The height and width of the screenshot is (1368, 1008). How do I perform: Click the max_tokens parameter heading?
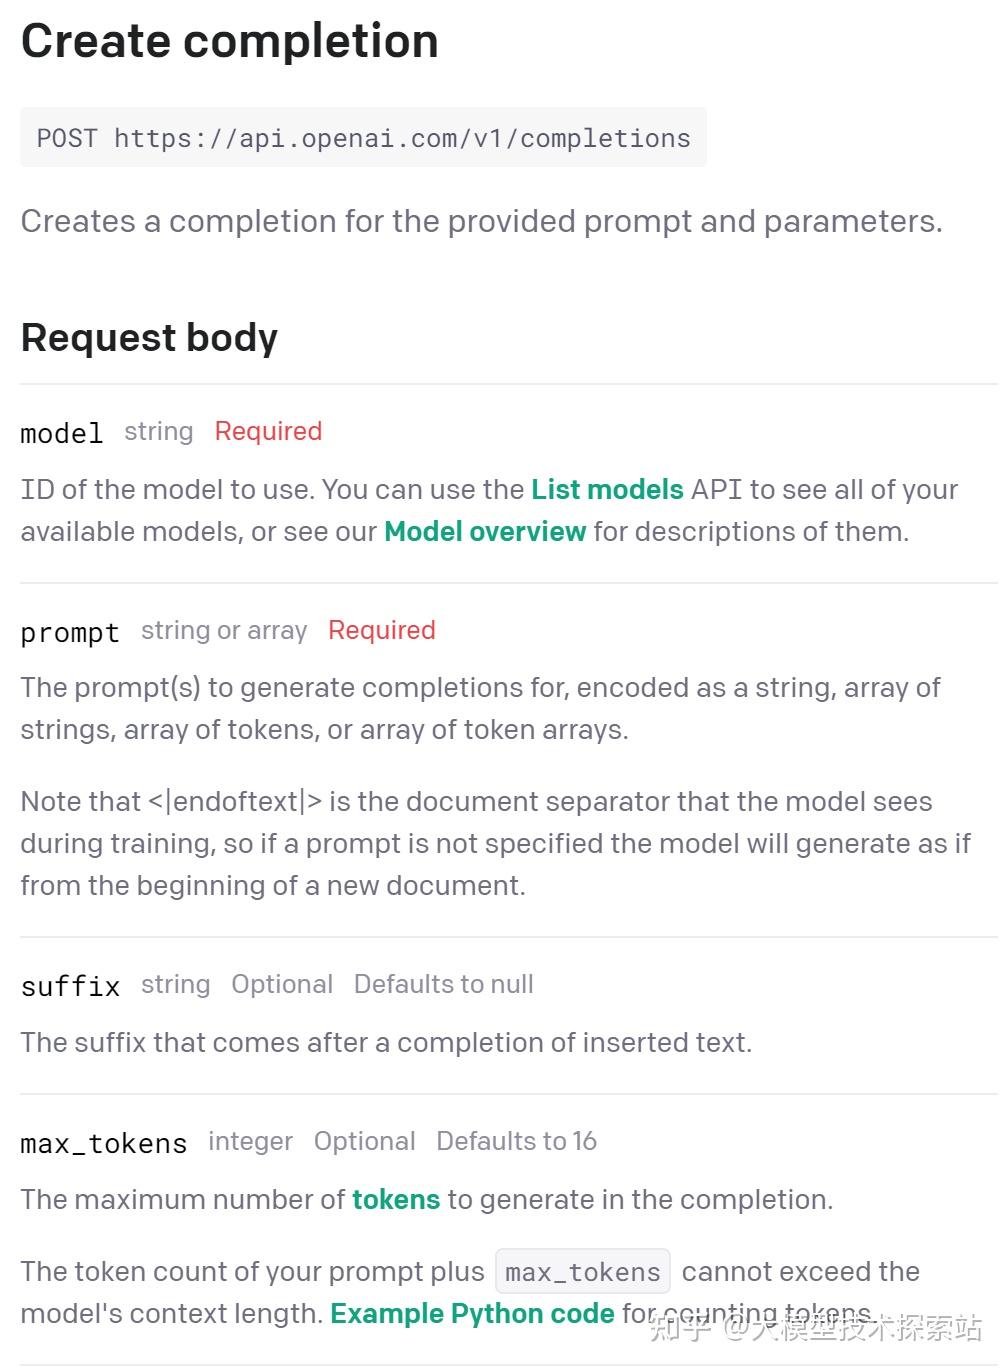click(104, 1143)
